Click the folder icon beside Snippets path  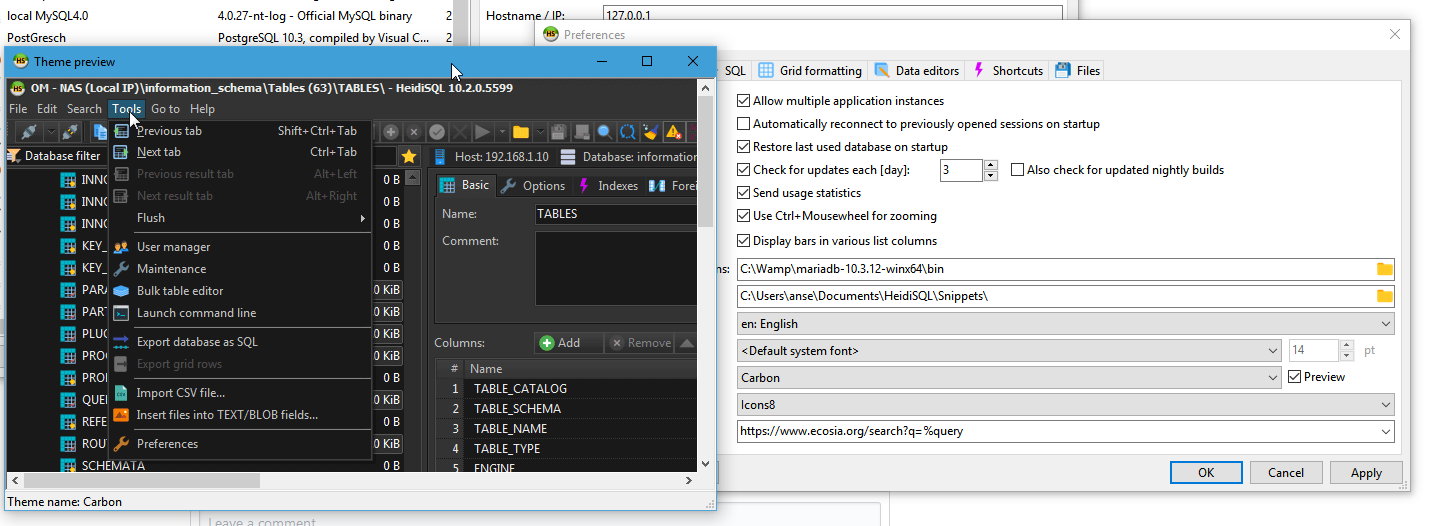[x=1384, y=296]
